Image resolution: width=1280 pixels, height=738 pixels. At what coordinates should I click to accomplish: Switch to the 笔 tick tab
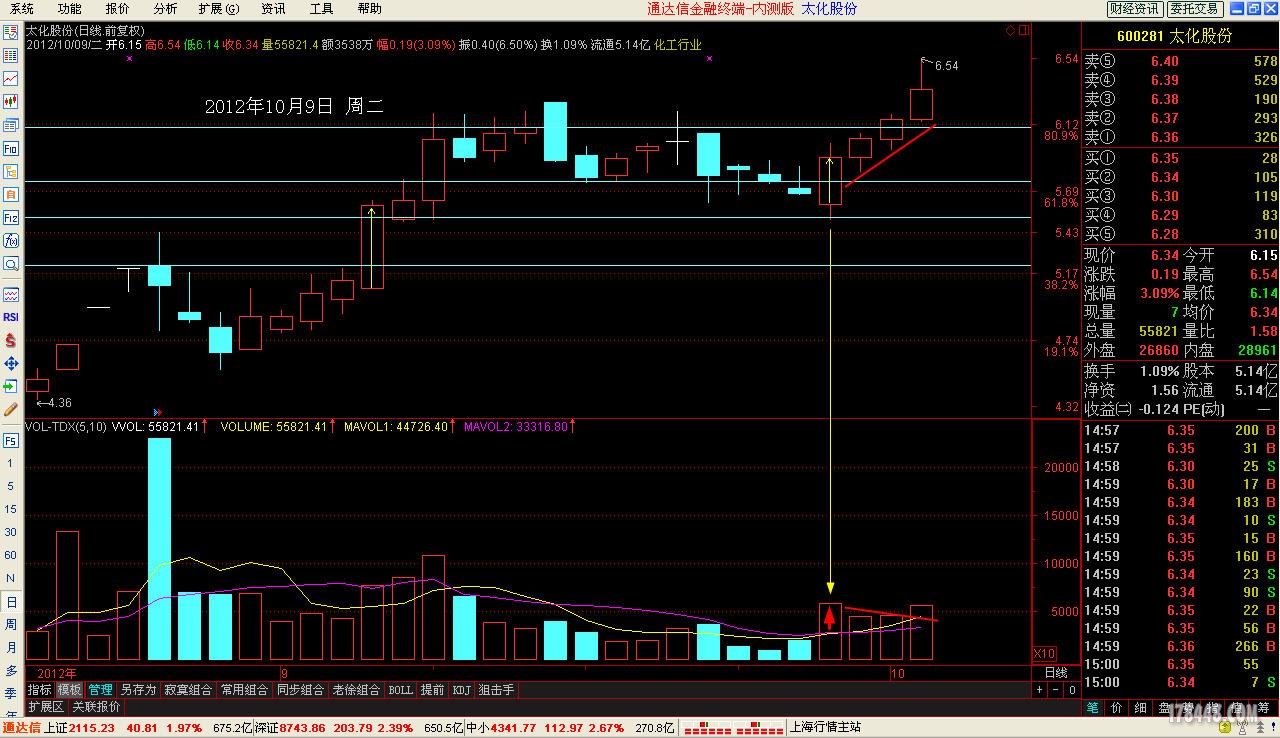[x=1093, y=707]
